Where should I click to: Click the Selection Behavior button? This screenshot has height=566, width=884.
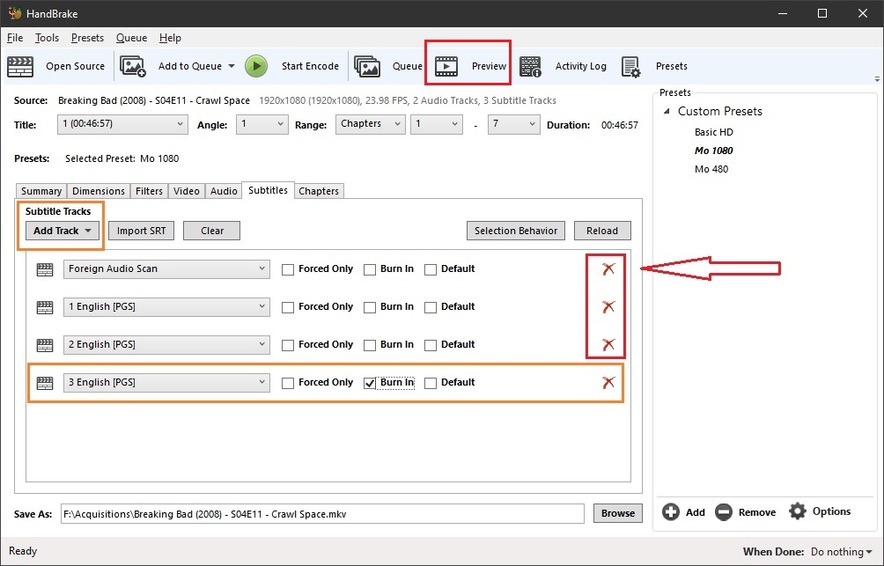click(516, 231)
